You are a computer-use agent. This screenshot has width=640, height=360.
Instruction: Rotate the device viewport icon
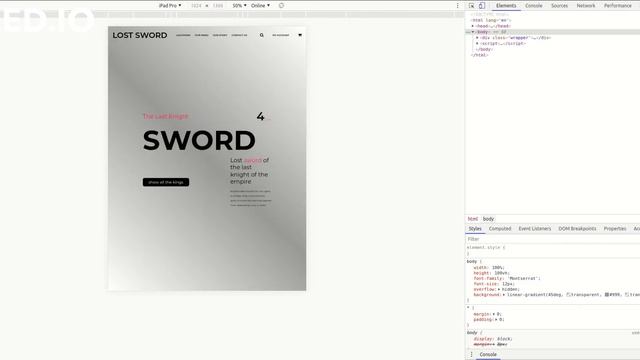coord(281,6)
